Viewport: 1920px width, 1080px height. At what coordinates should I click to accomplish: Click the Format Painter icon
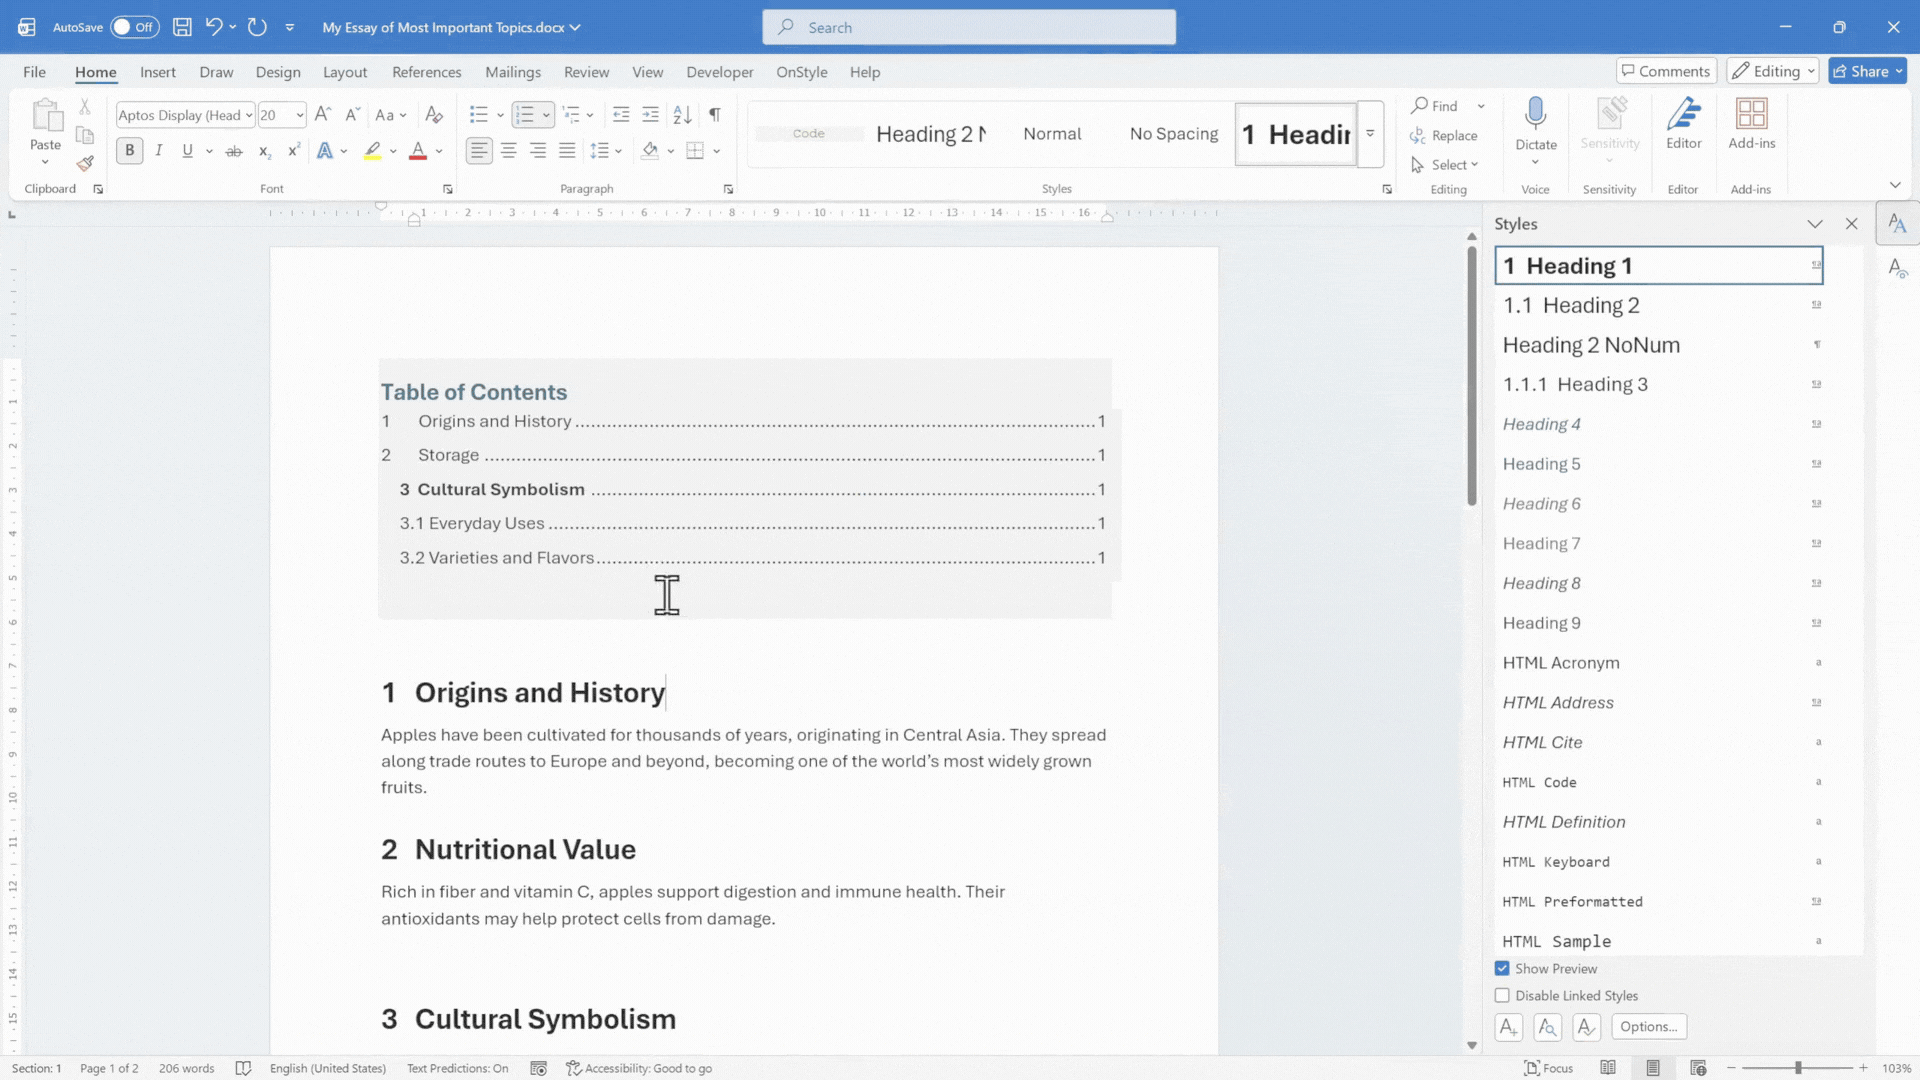(x=85, y=163)
